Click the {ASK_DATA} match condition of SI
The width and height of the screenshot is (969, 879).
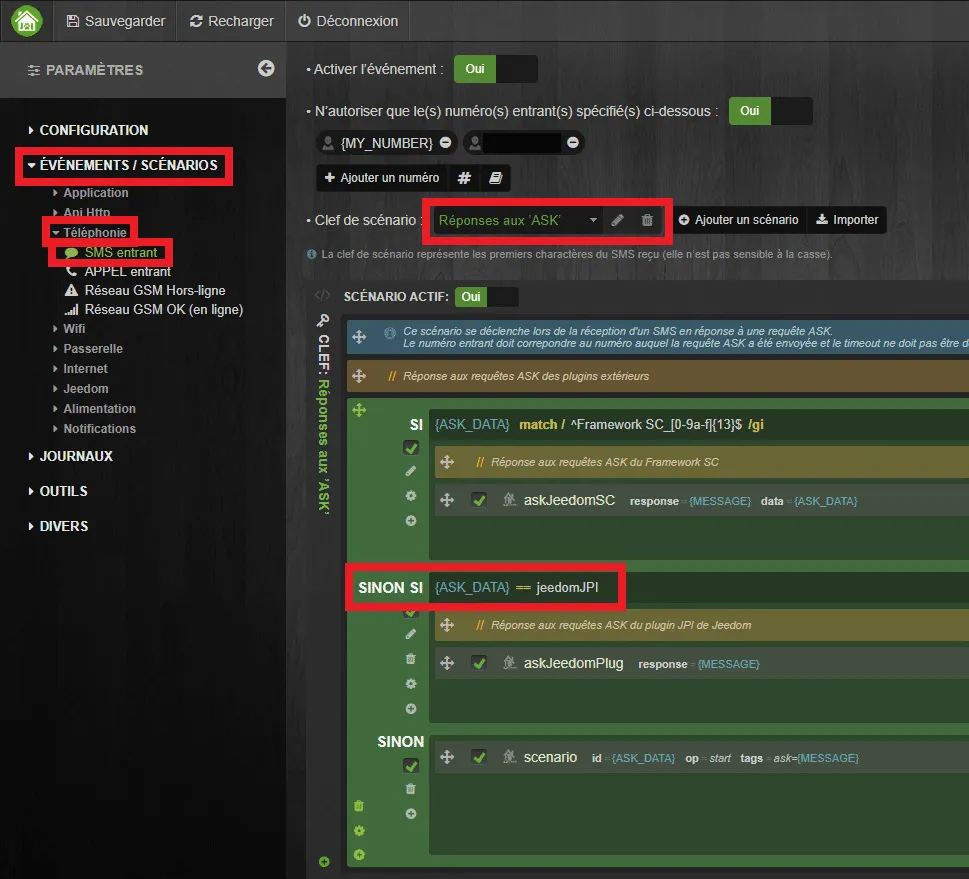pos(599,425)
